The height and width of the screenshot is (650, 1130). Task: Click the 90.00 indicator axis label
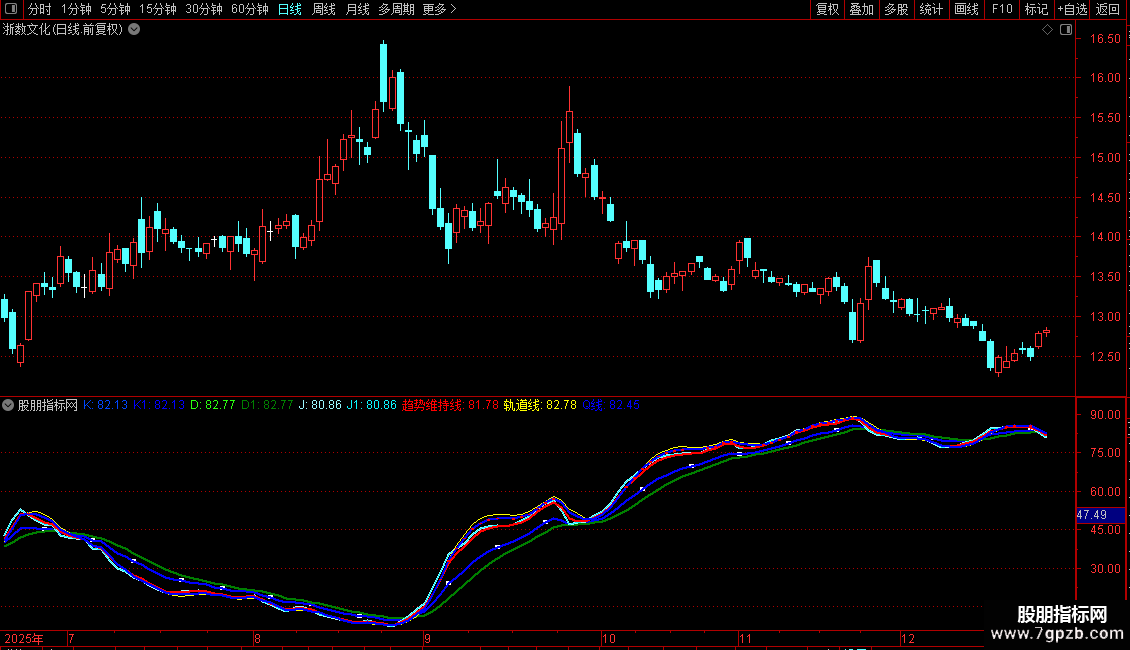(1105, 415)
